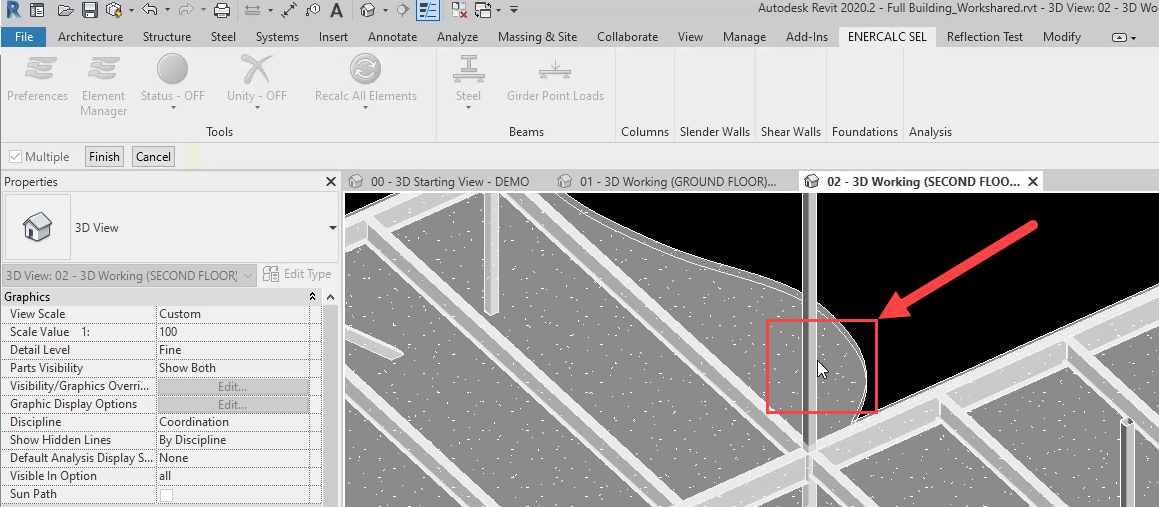Open the Element Manager tool
The image size is (1159, 507).
(103, 86)
